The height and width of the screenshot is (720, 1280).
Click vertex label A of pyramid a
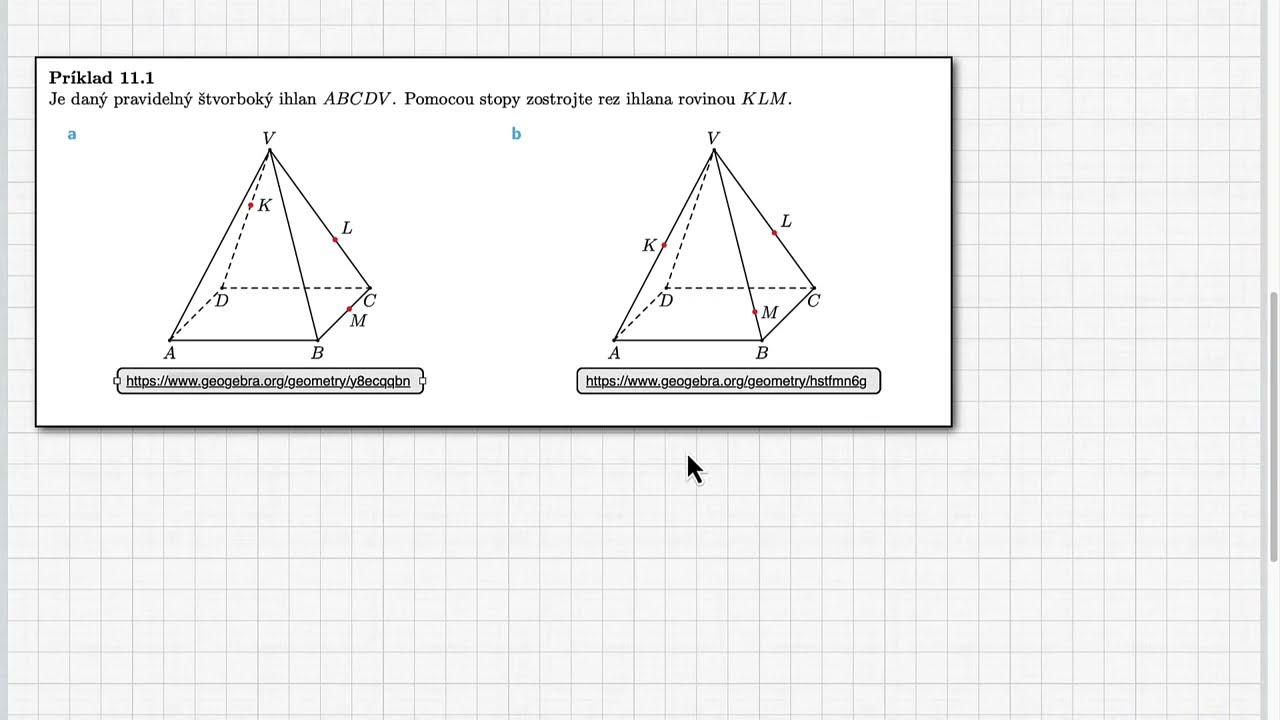170,352
